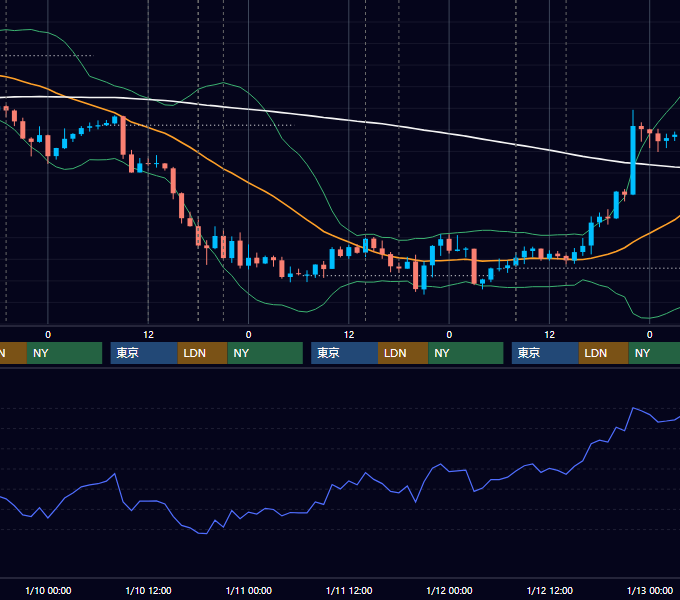Click the 1/10 12:00 date label

[148, 590]
